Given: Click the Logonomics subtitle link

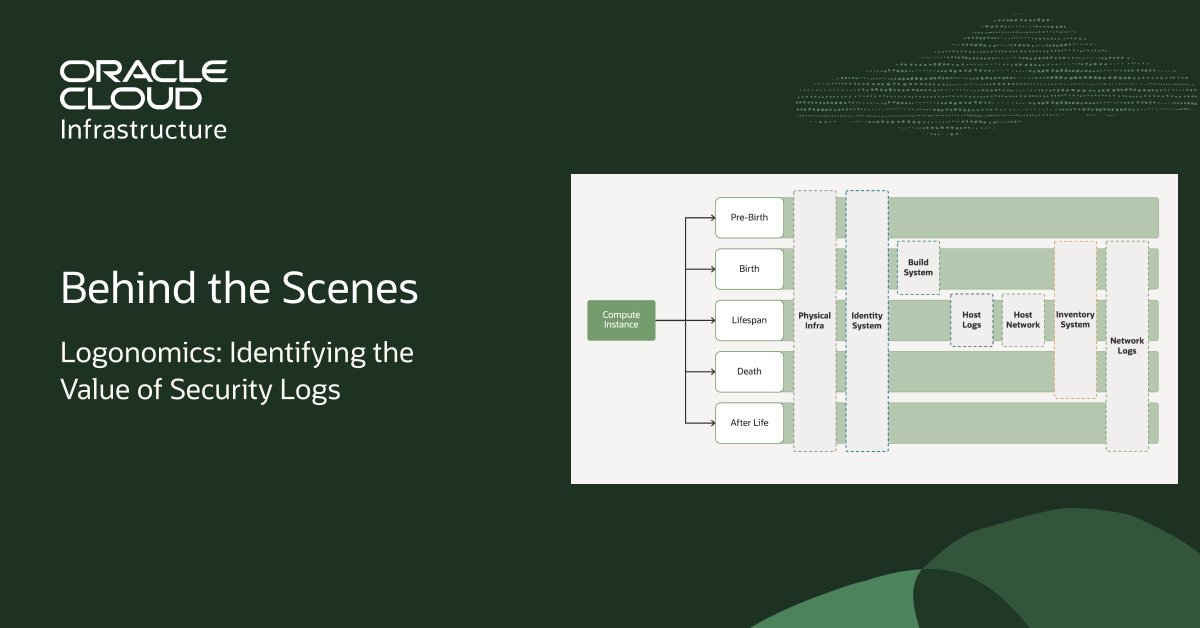Looking at the screenshot, I should (x=237, y=370).
